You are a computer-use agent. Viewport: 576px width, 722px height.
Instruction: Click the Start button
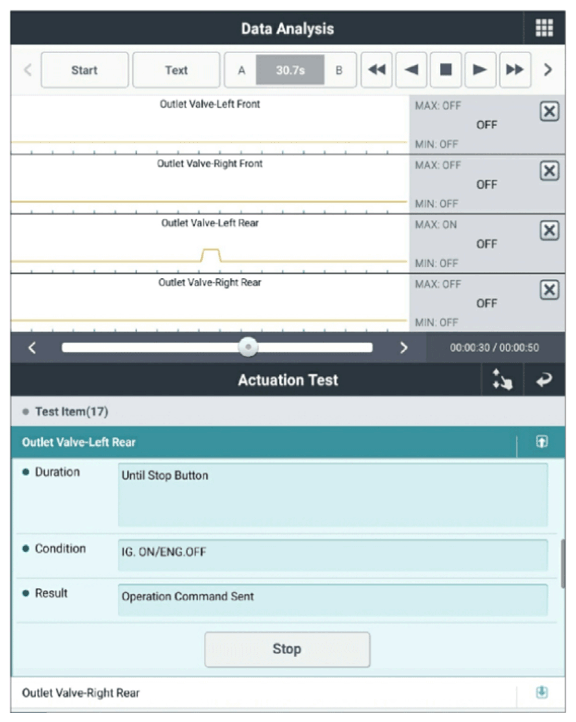tap(84, 70)
